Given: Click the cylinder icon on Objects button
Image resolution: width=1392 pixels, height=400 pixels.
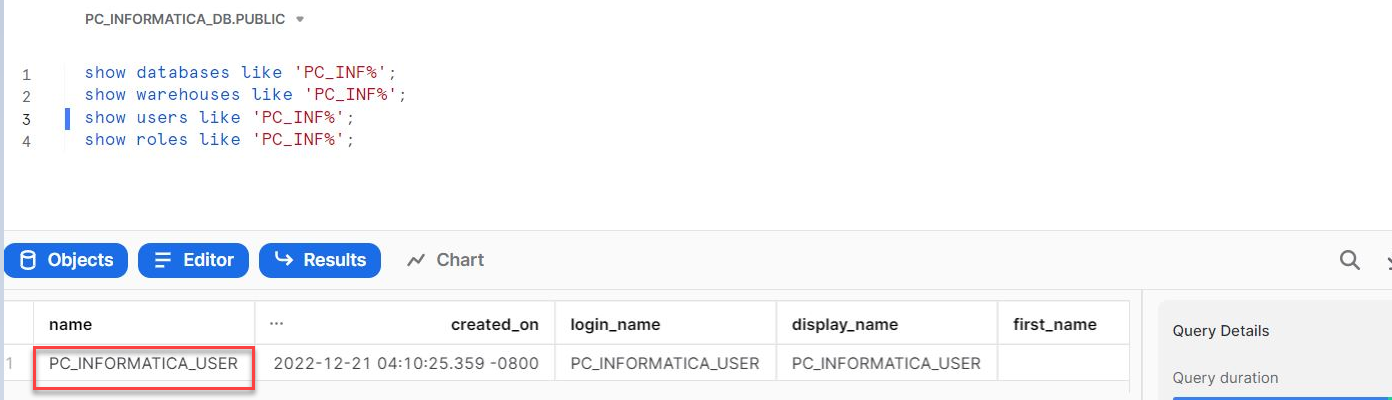Looking at the screenshot, I should pos(28,261).
